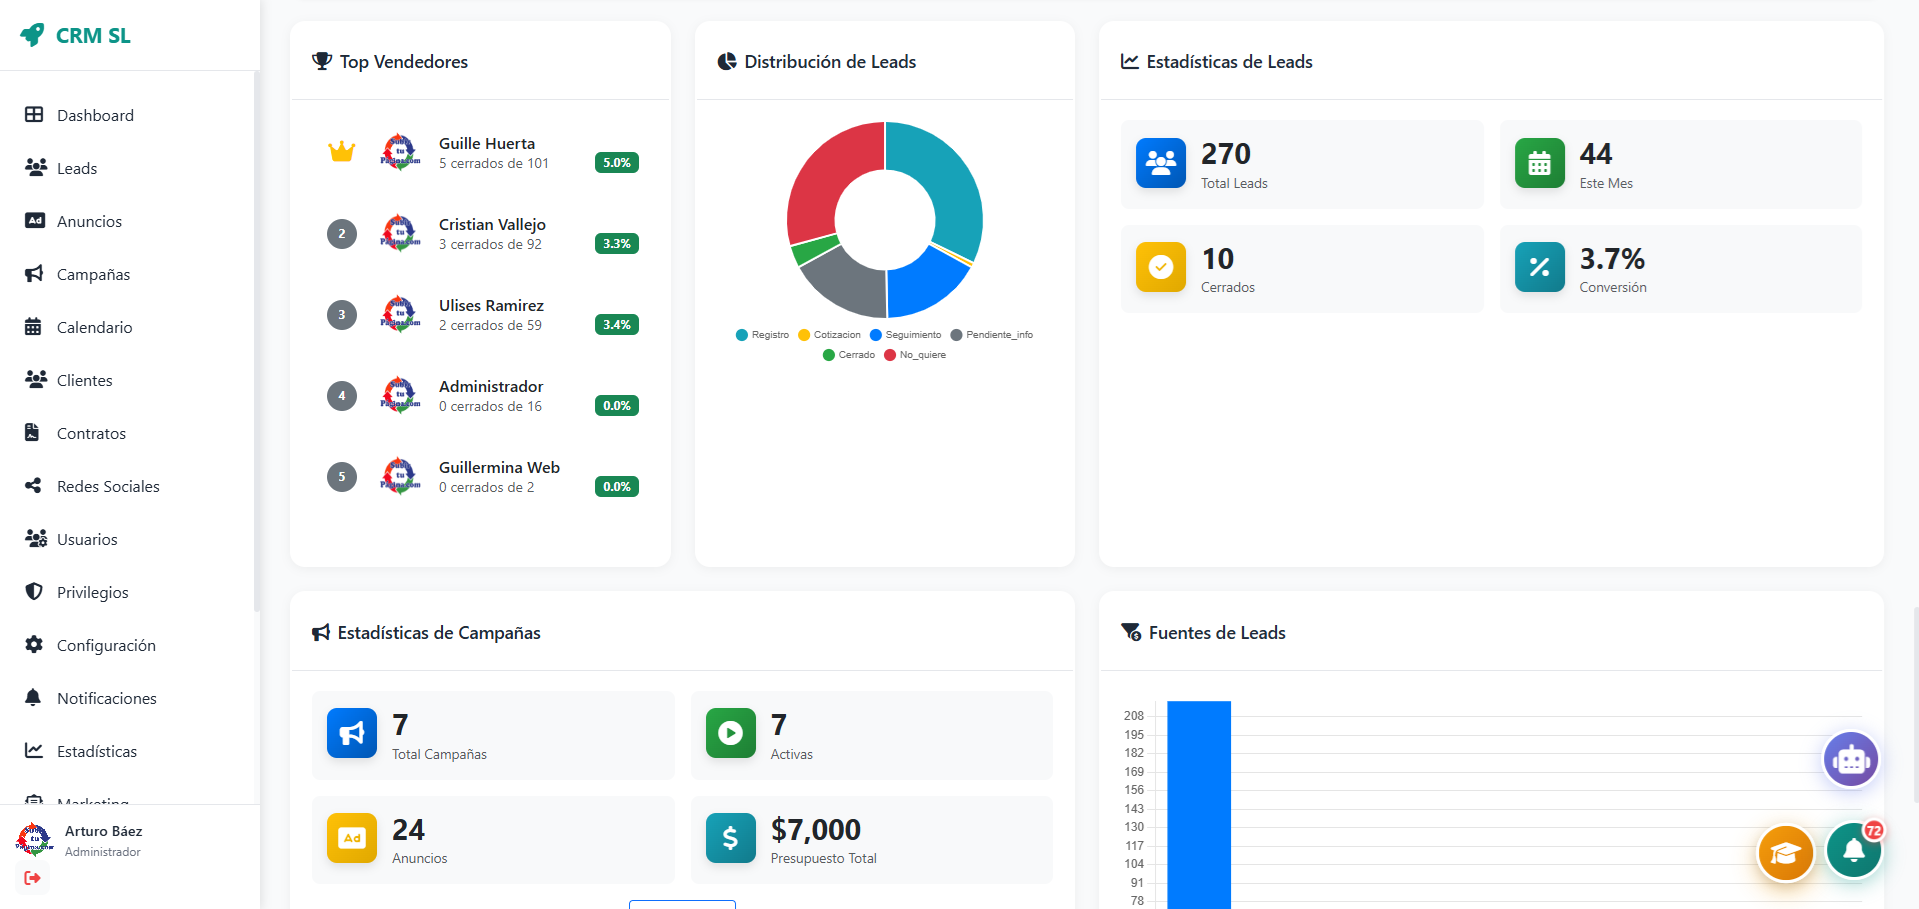Open notifications via the bell with 72 badge
The width and height of the screenshot is (1919, 909).
pyautogui.click(x=1853, y=850)
